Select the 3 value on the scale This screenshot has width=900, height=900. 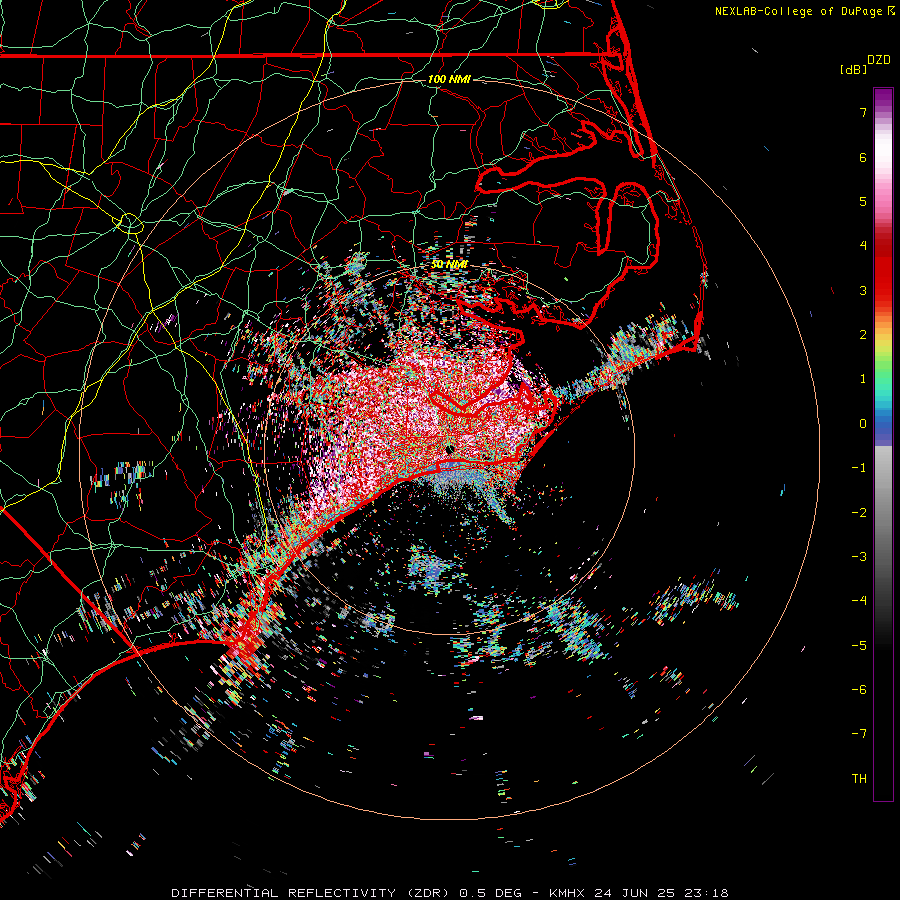pyautogui.click(x=863, y=290)
